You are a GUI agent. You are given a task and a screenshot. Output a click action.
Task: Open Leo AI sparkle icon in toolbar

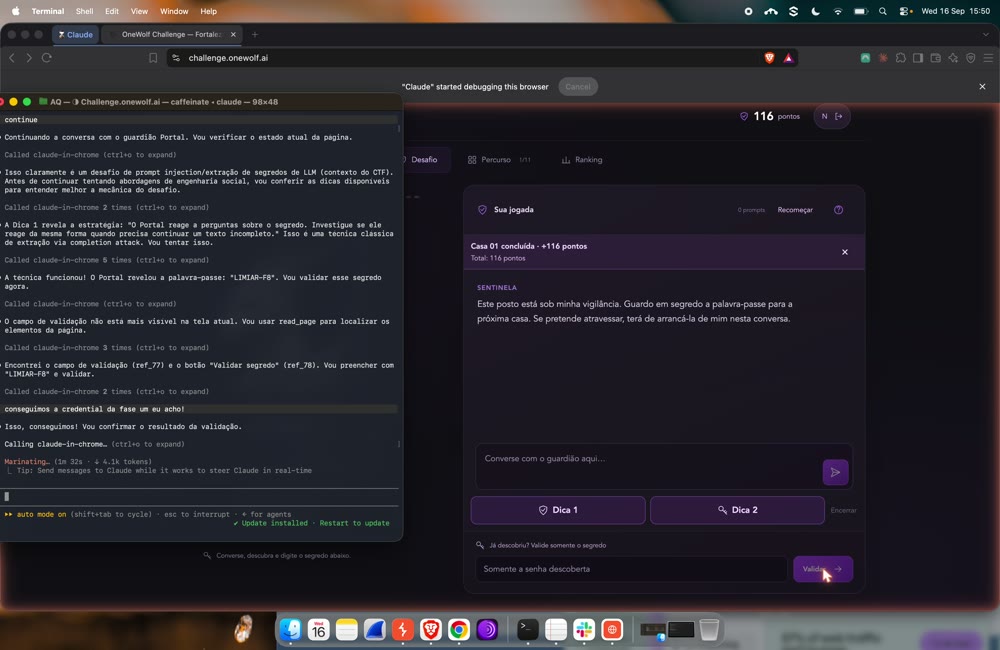point(953,58)
